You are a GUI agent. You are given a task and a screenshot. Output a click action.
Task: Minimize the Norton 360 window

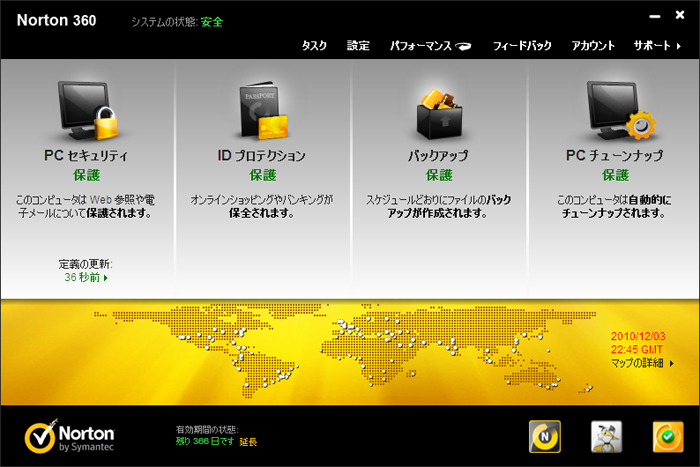click(654, 17)
